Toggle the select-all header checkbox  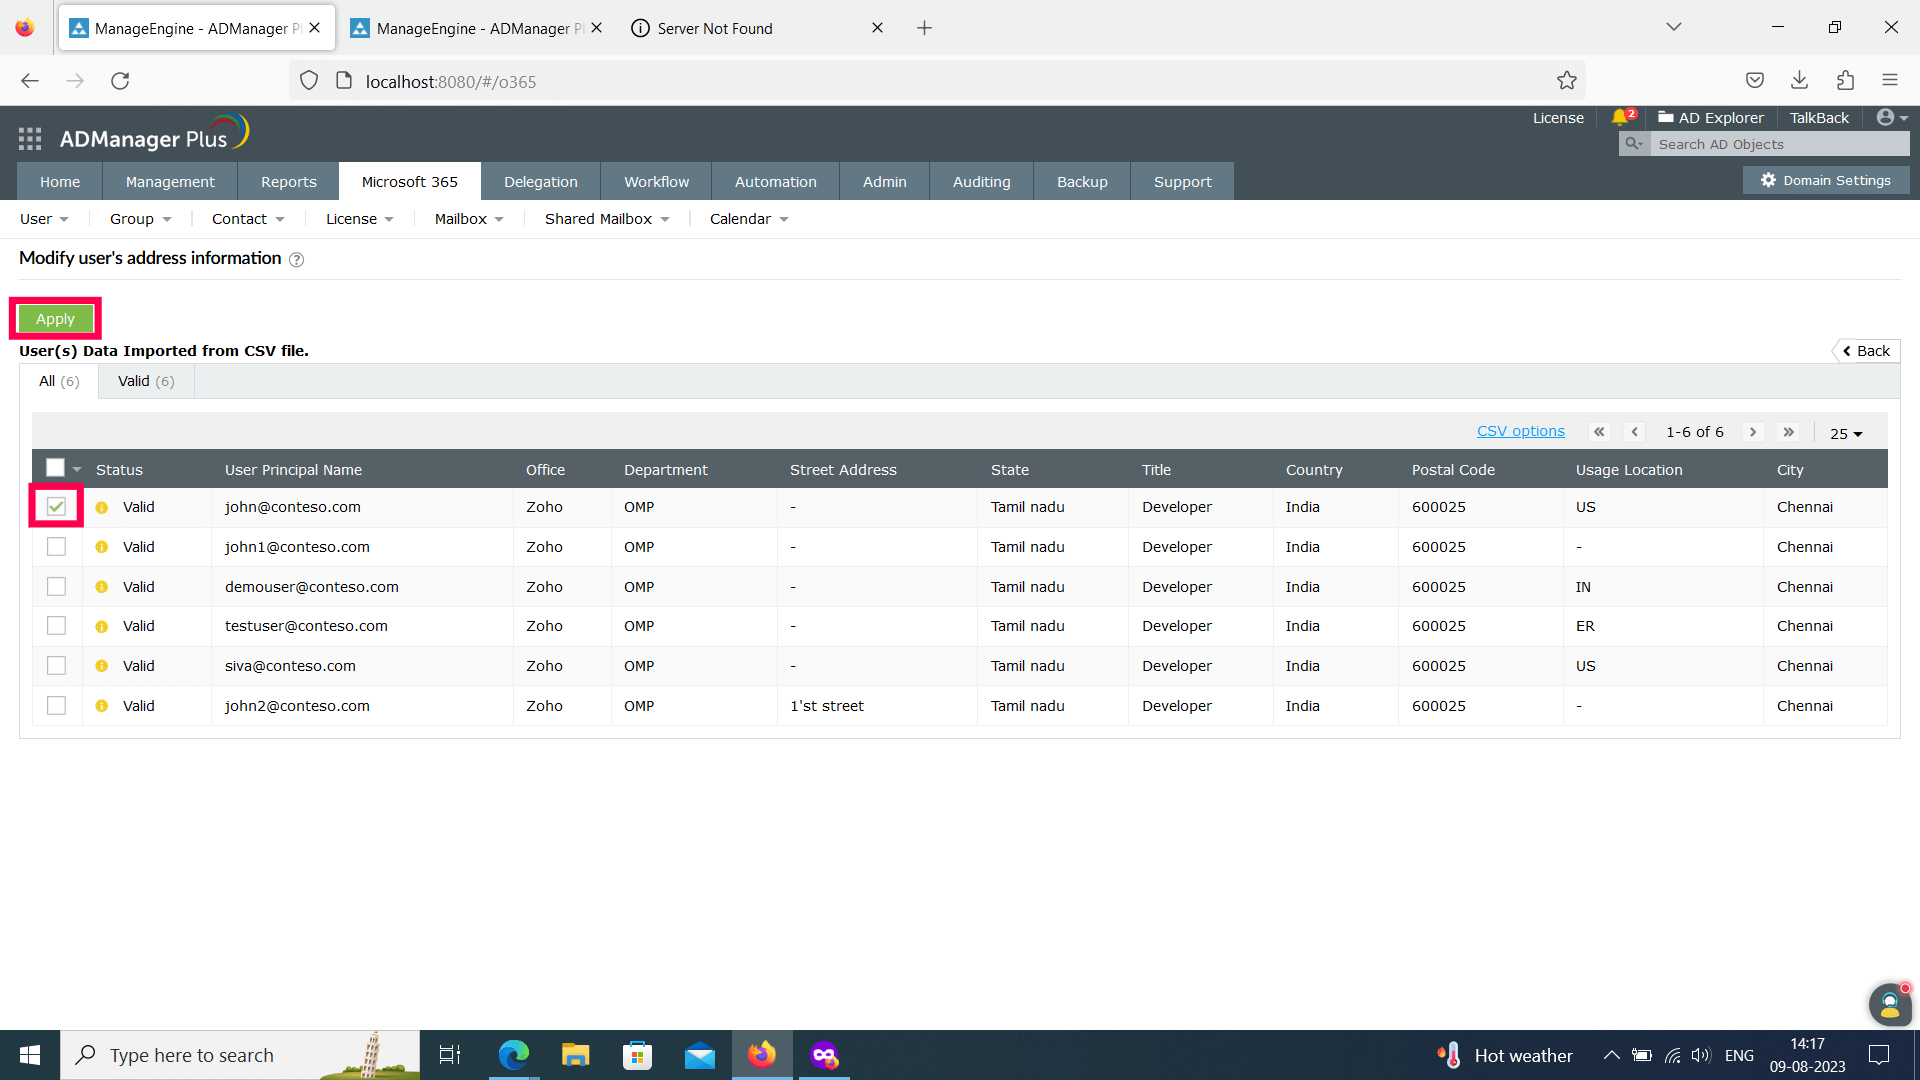tap(55, 468)
